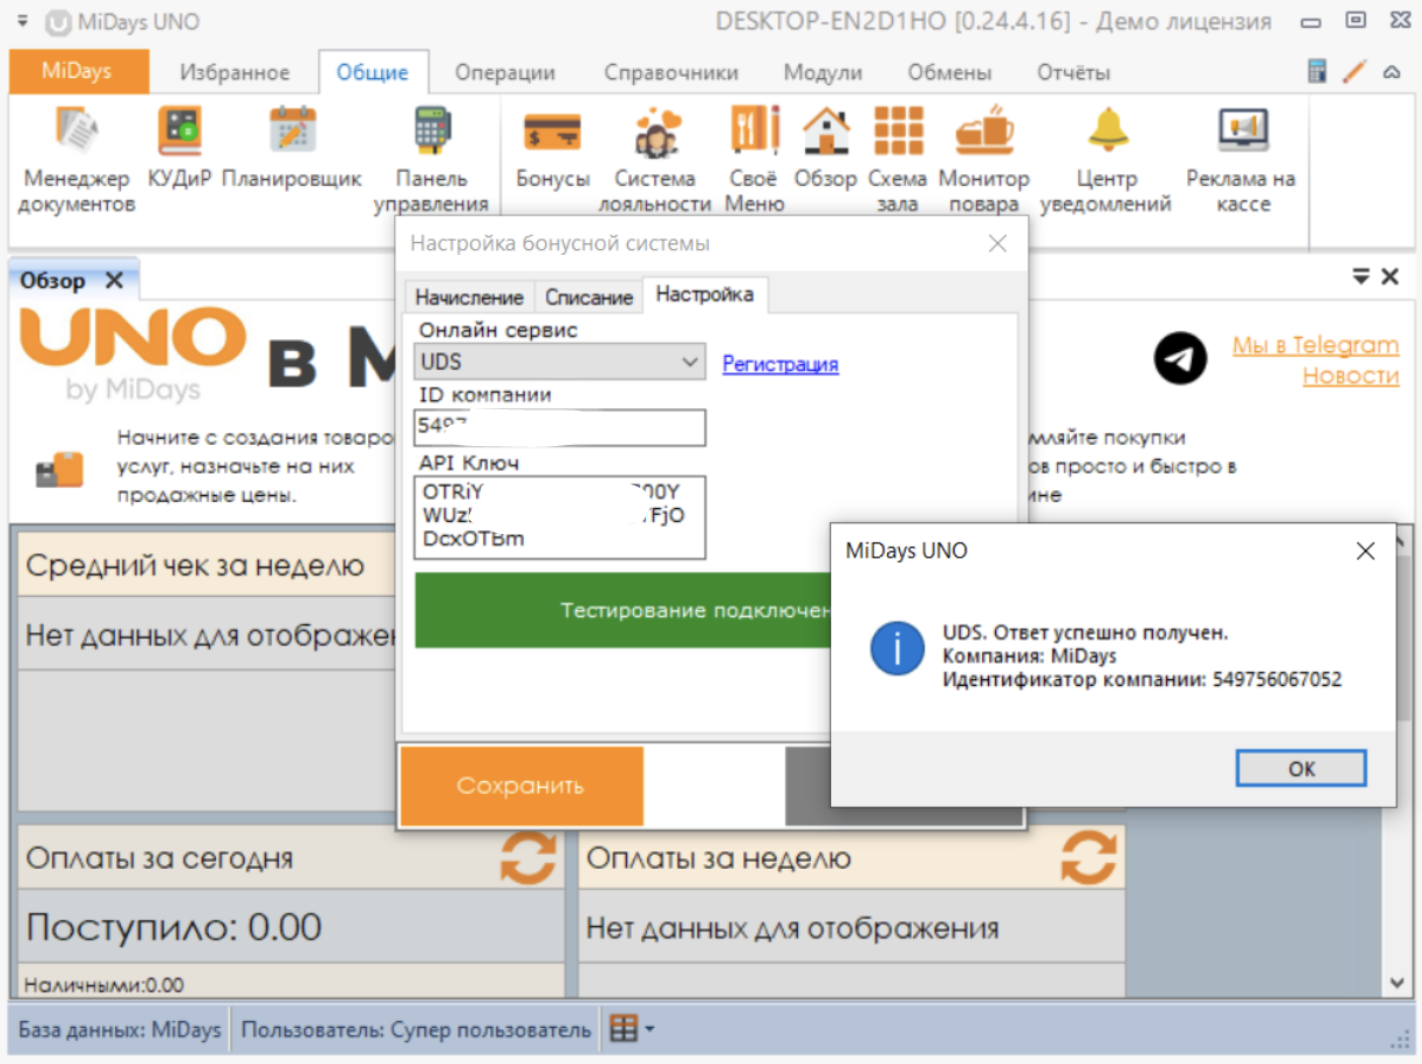1422x1064 pixels.
Task: Click the Средний чек за неделю header
Action: [207, 566]
